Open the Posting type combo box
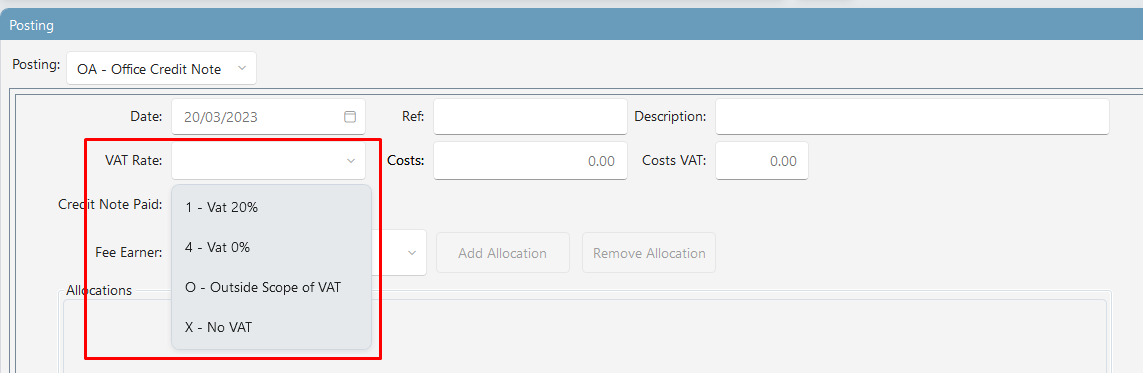This screenshot has width=1143, height=373. tap(161, 68)
